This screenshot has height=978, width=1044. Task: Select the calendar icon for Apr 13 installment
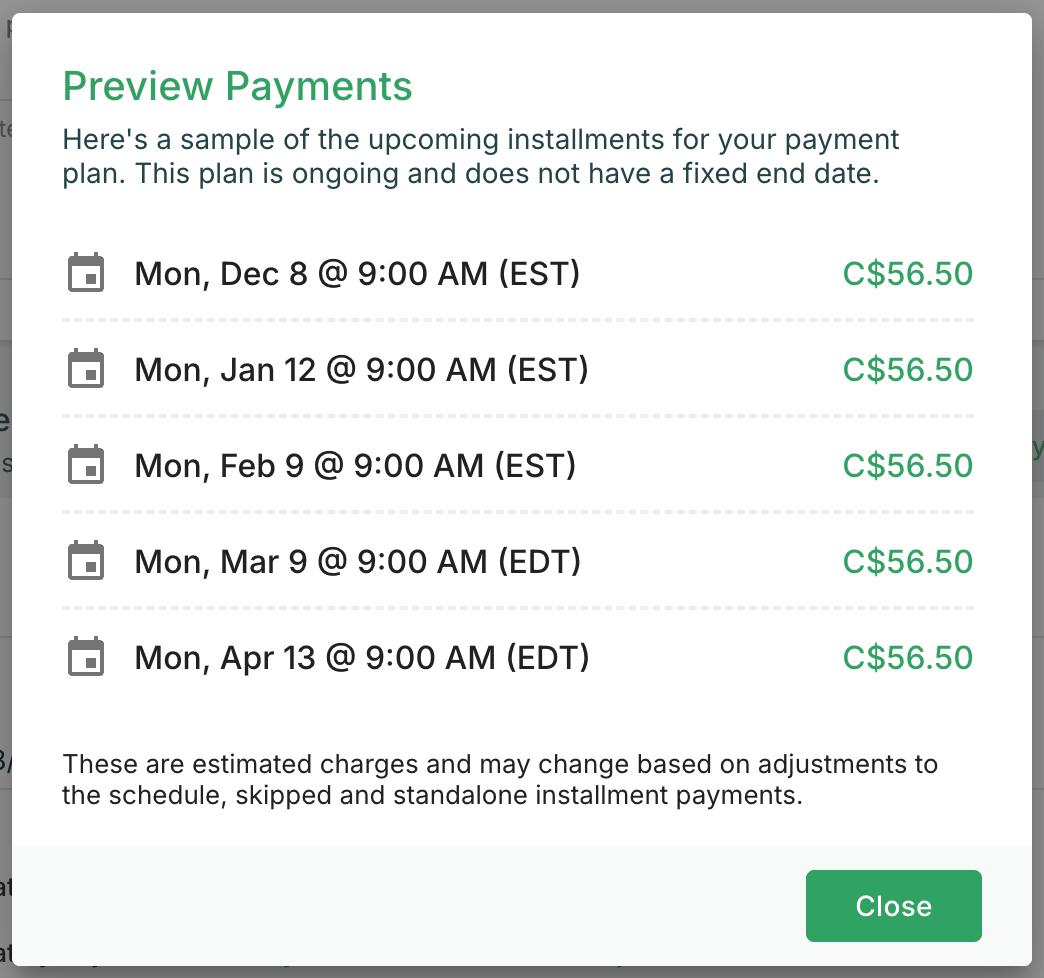86,657
